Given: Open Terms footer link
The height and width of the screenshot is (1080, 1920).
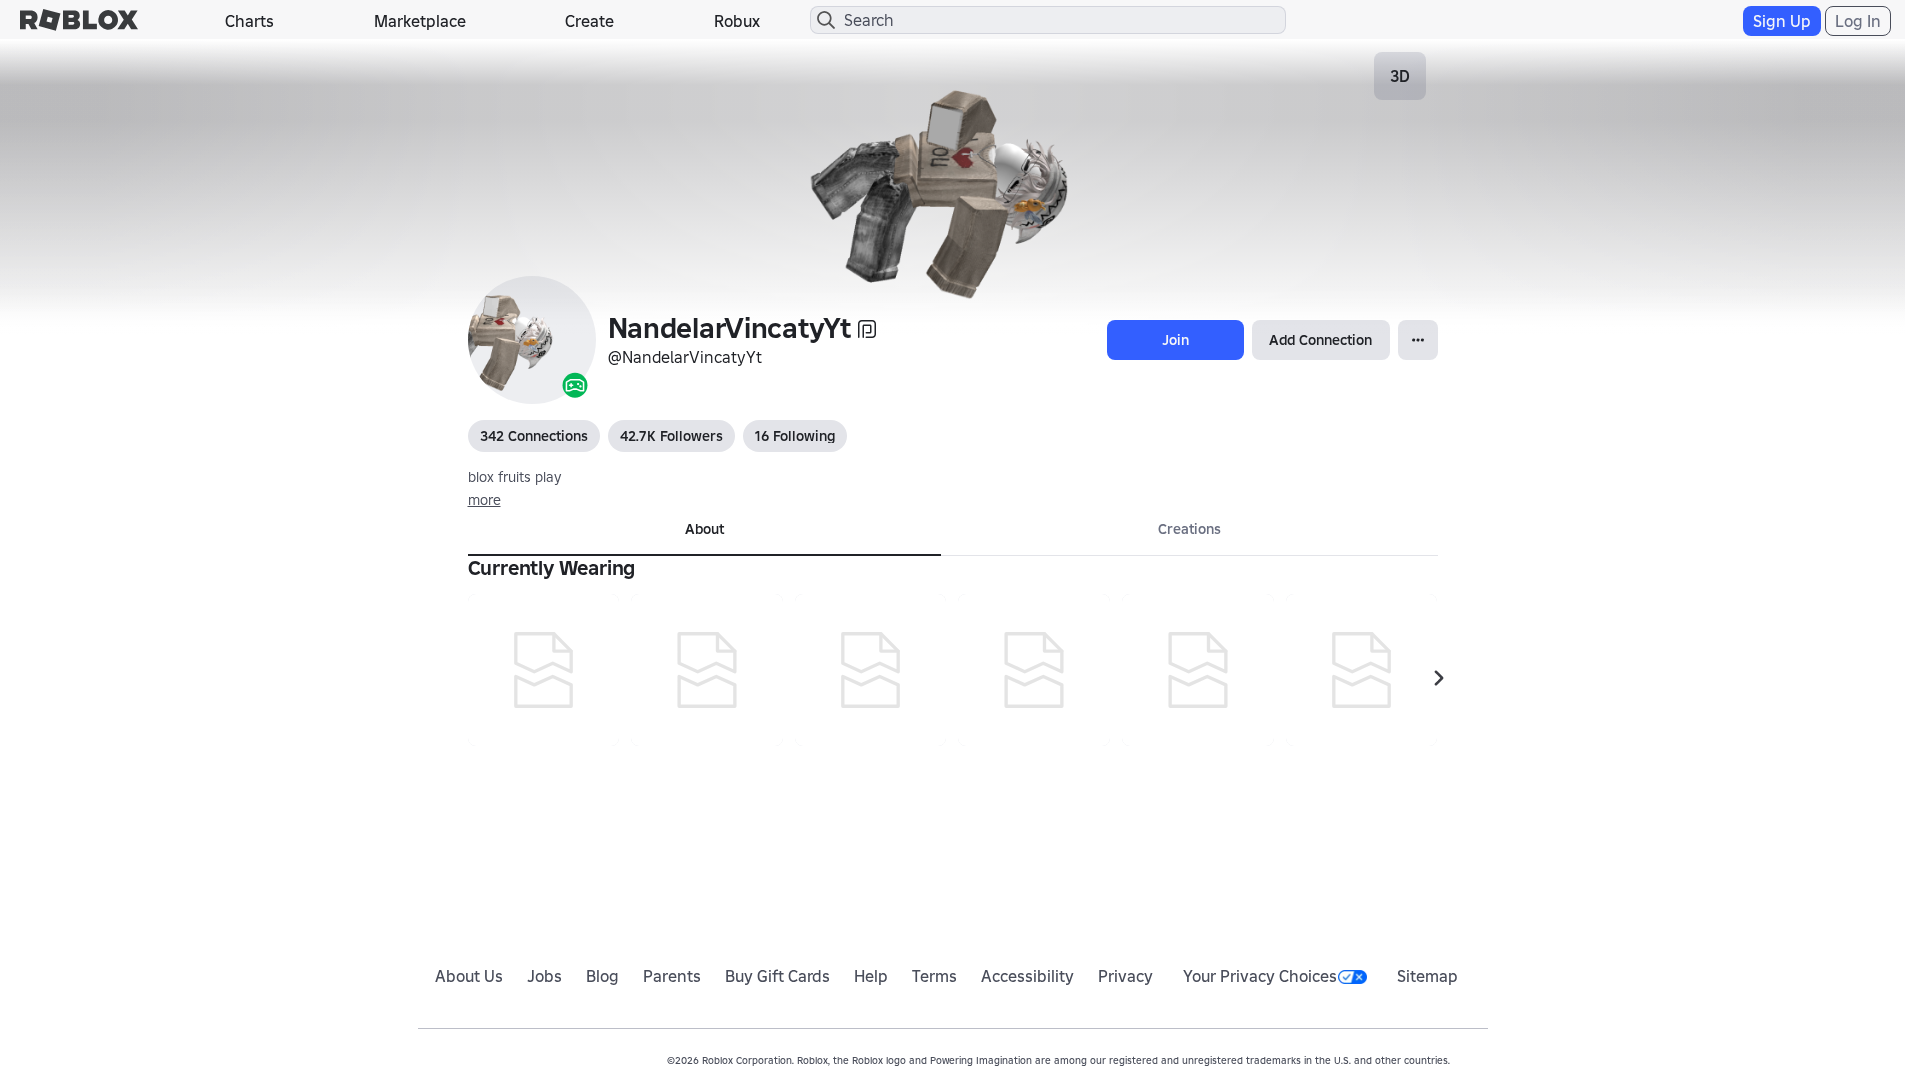Looking at the screenshot, I should click(x=934, y=976).
